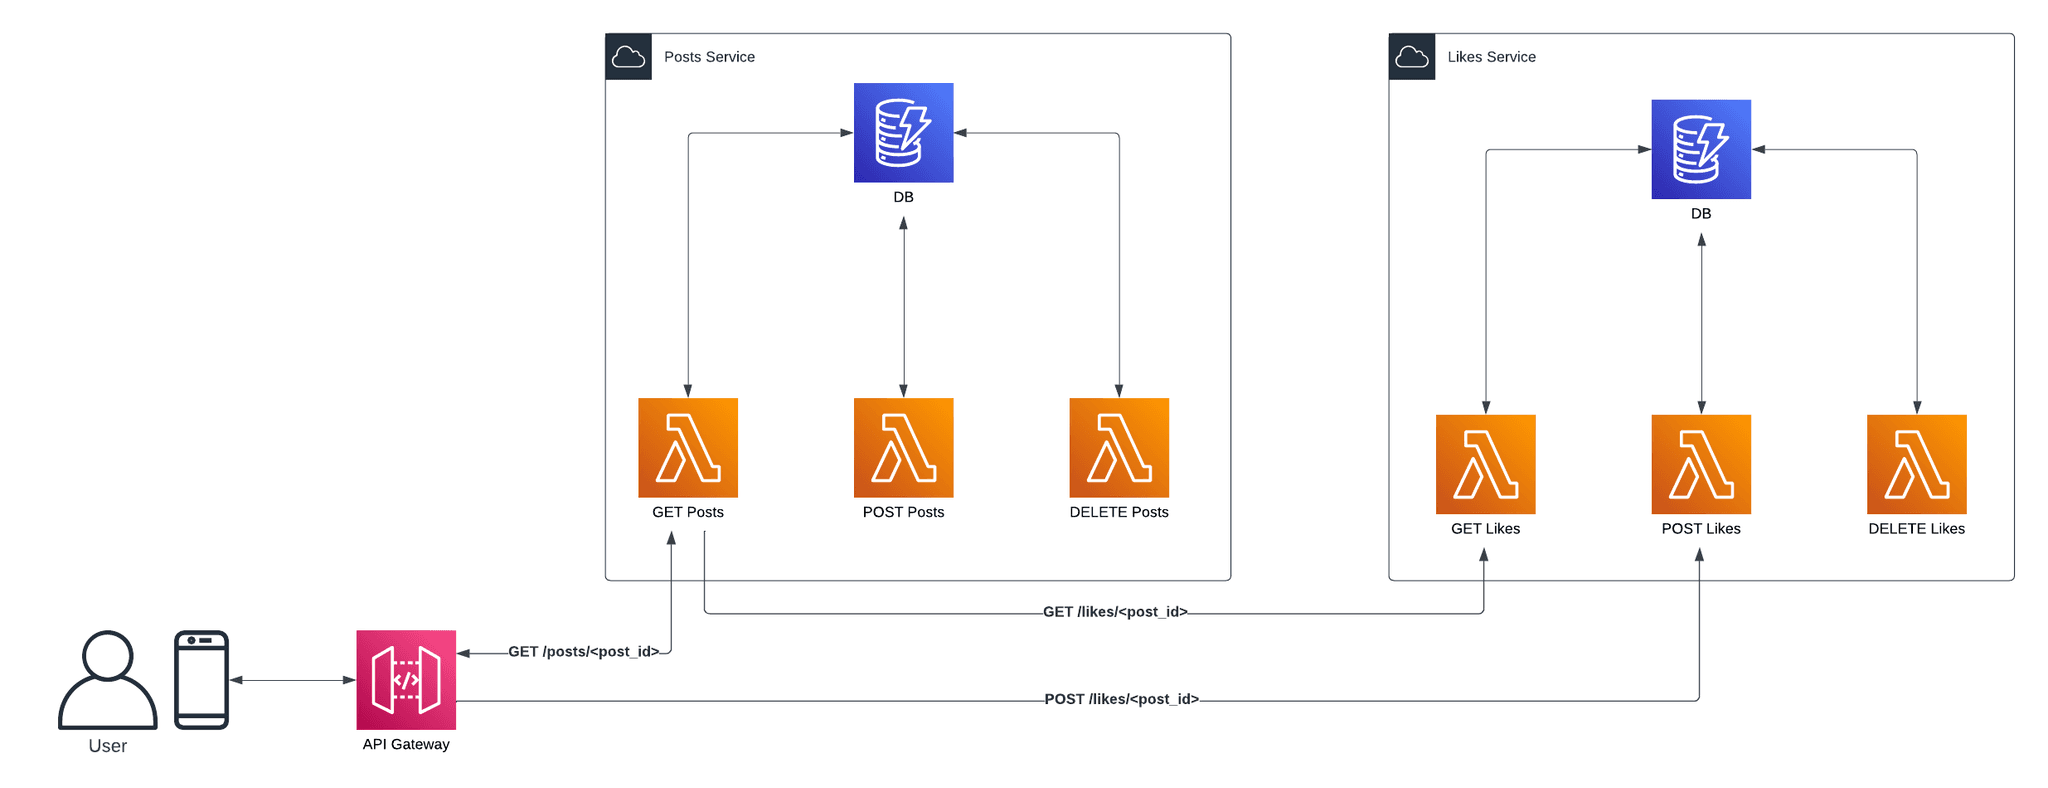The height and width of the screenshot is (788, 2048).
Task: Click the 'POST Posts' label
Action: click(903, 512)
